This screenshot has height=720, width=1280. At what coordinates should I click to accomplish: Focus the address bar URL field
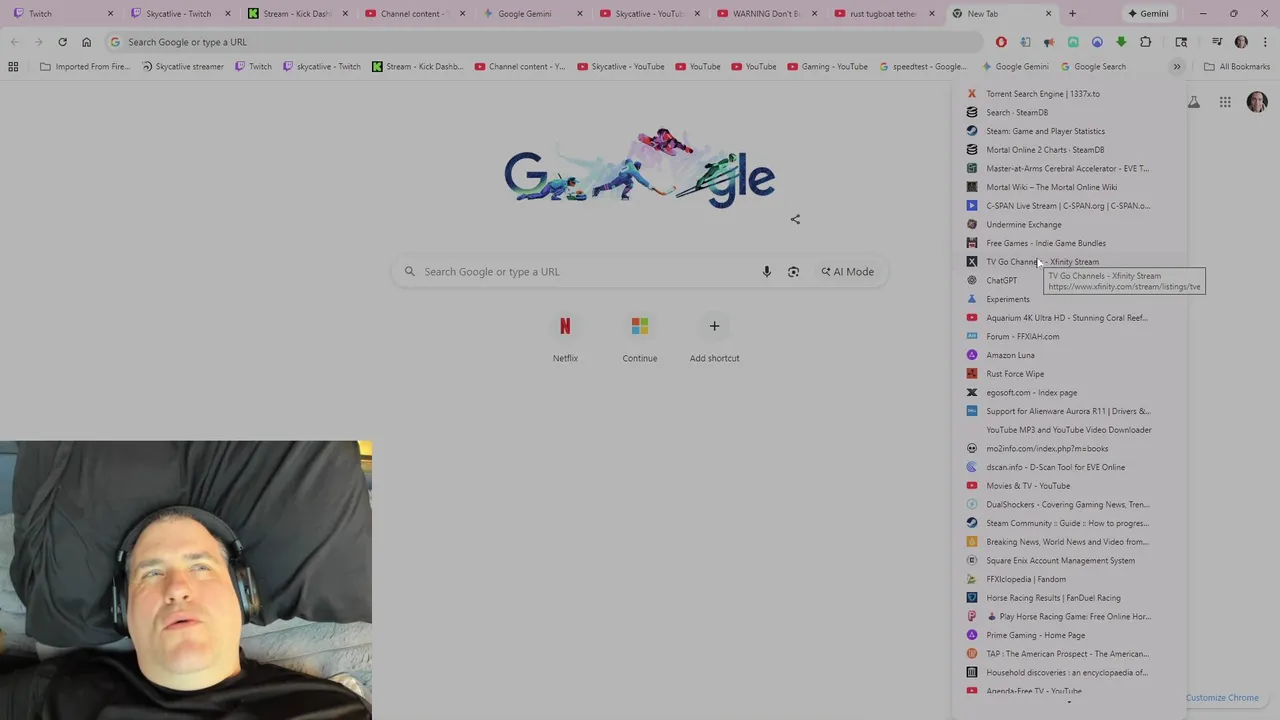(x=545, y=42)
